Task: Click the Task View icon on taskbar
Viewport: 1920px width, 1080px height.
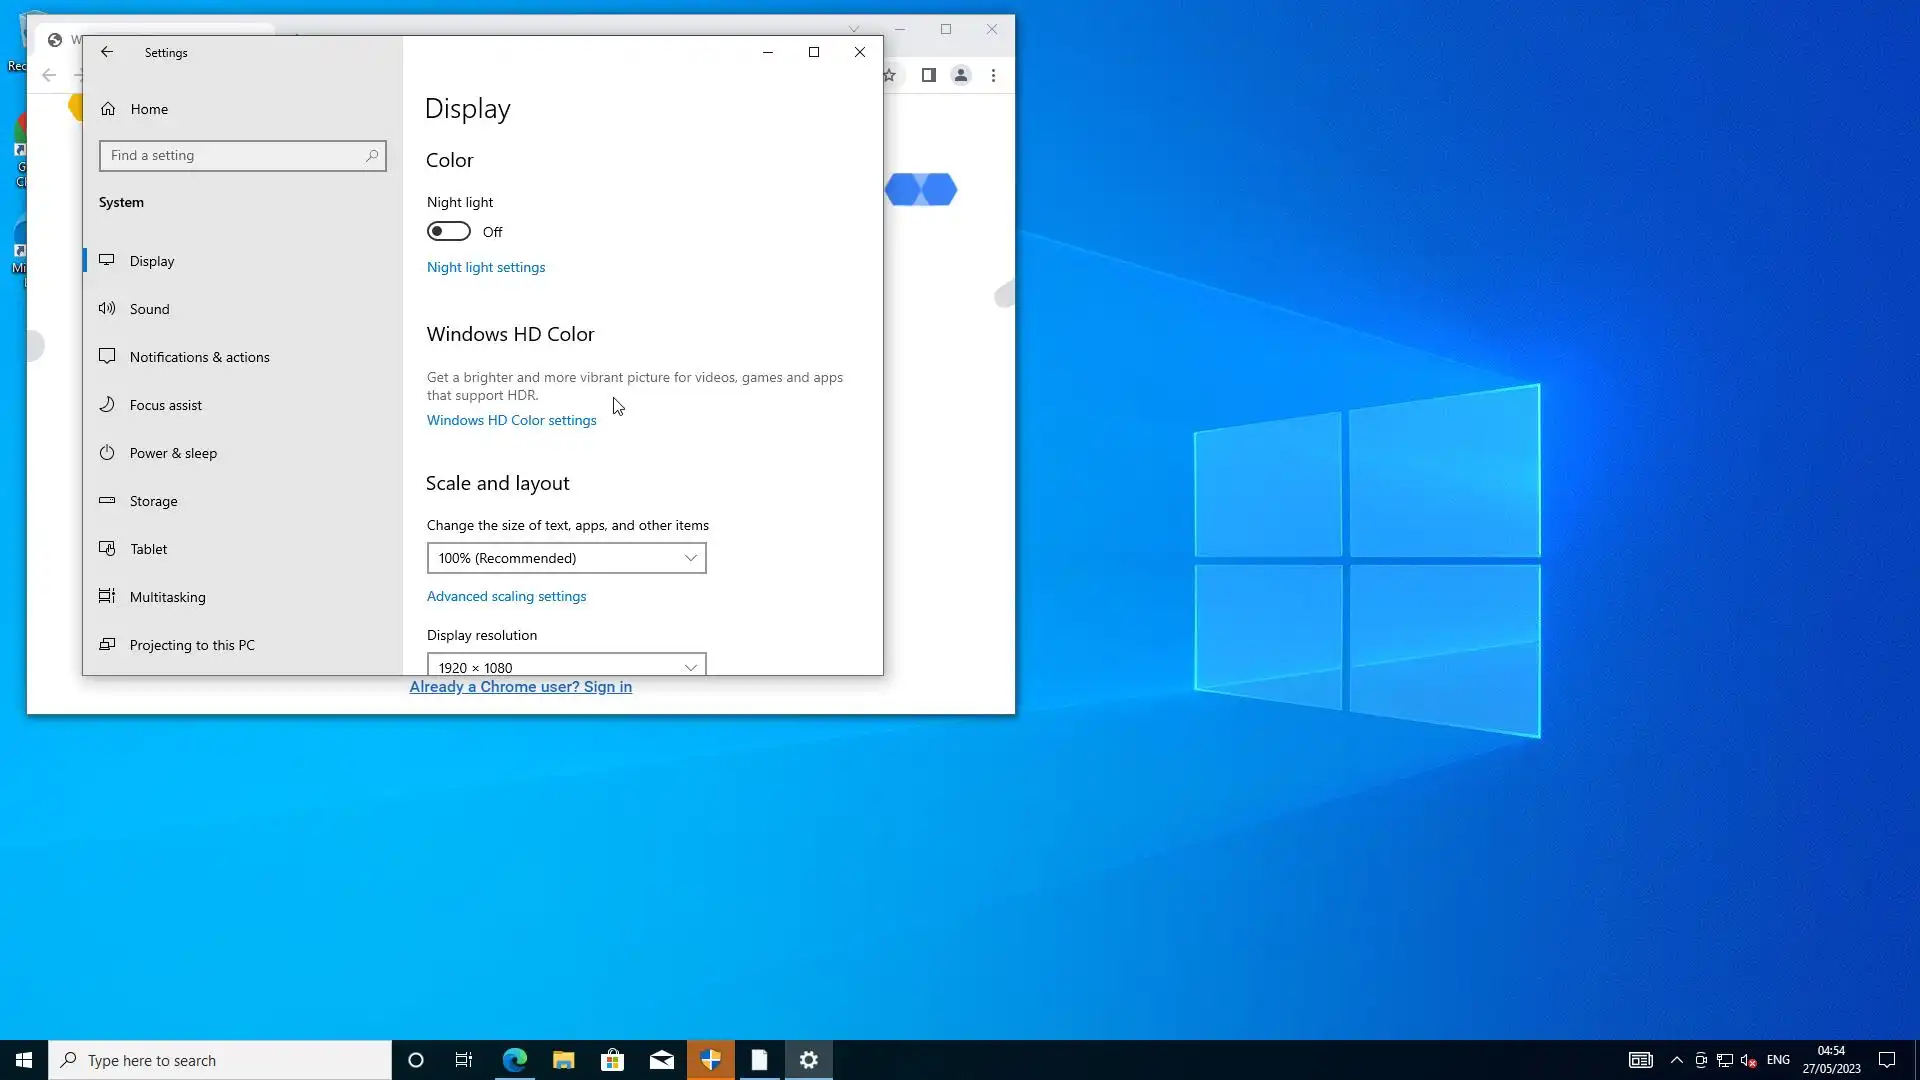Action: [x=464, y=1060]
